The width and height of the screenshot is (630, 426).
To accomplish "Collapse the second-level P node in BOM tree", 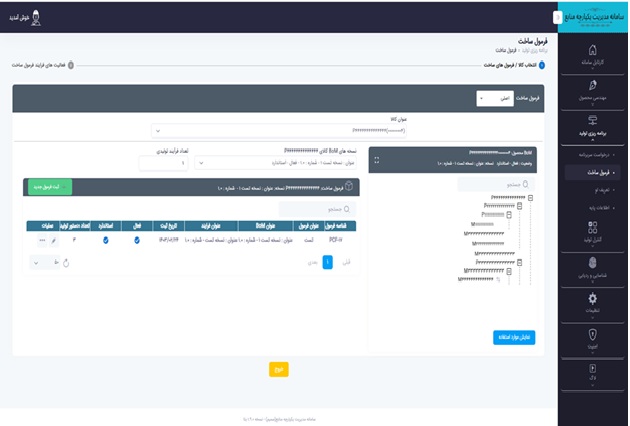I will tap(520, 206).
